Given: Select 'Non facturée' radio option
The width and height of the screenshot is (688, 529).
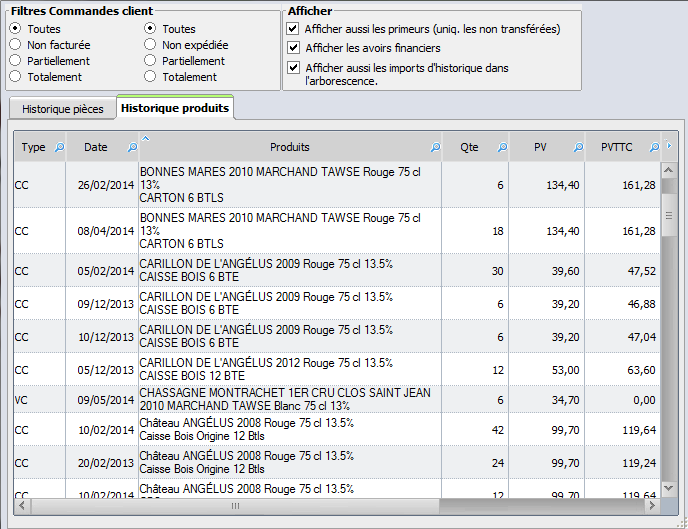Looking at the screenshot, I should click(15, 44).
